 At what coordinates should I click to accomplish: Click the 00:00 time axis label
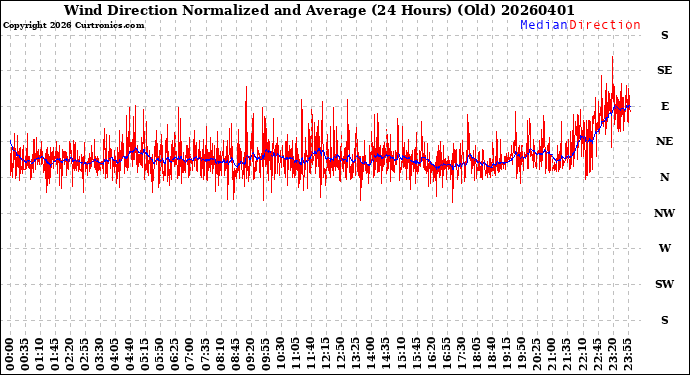click(10, 354)
